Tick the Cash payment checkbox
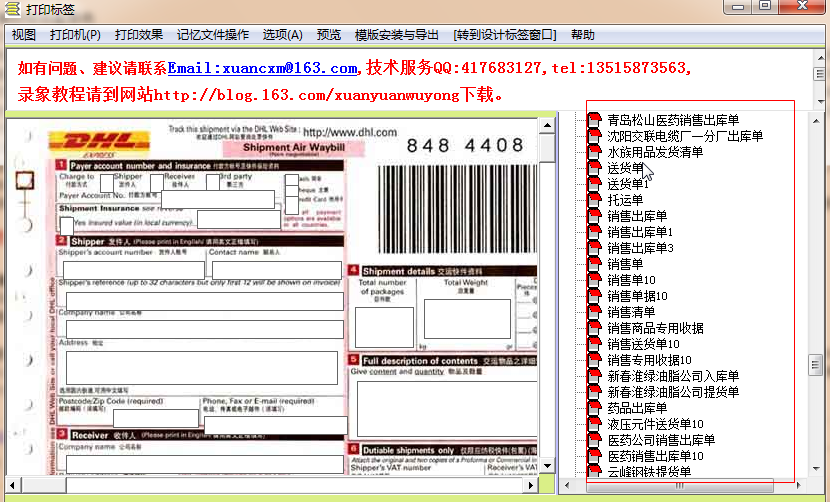830x502 pixels. (x=292, y=180)
